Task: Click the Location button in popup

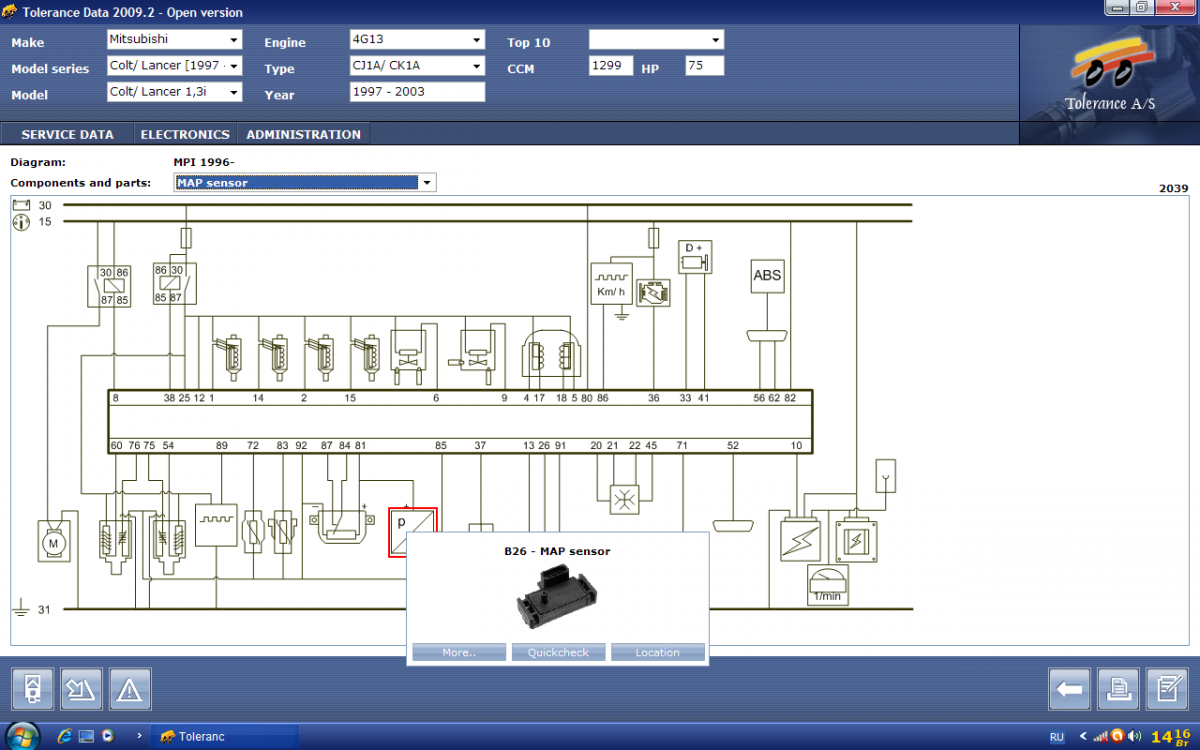Action: 657,652
